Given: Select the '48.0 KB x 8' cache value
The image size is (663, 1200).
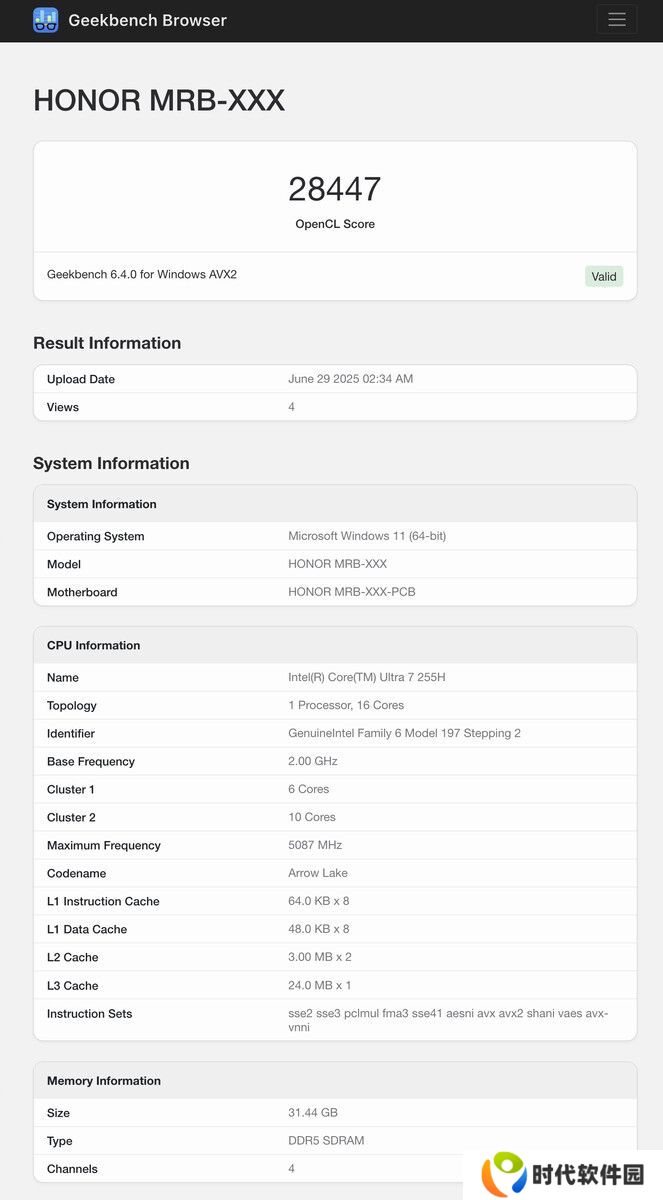Looking at the screenshot, I should (319, 929).
